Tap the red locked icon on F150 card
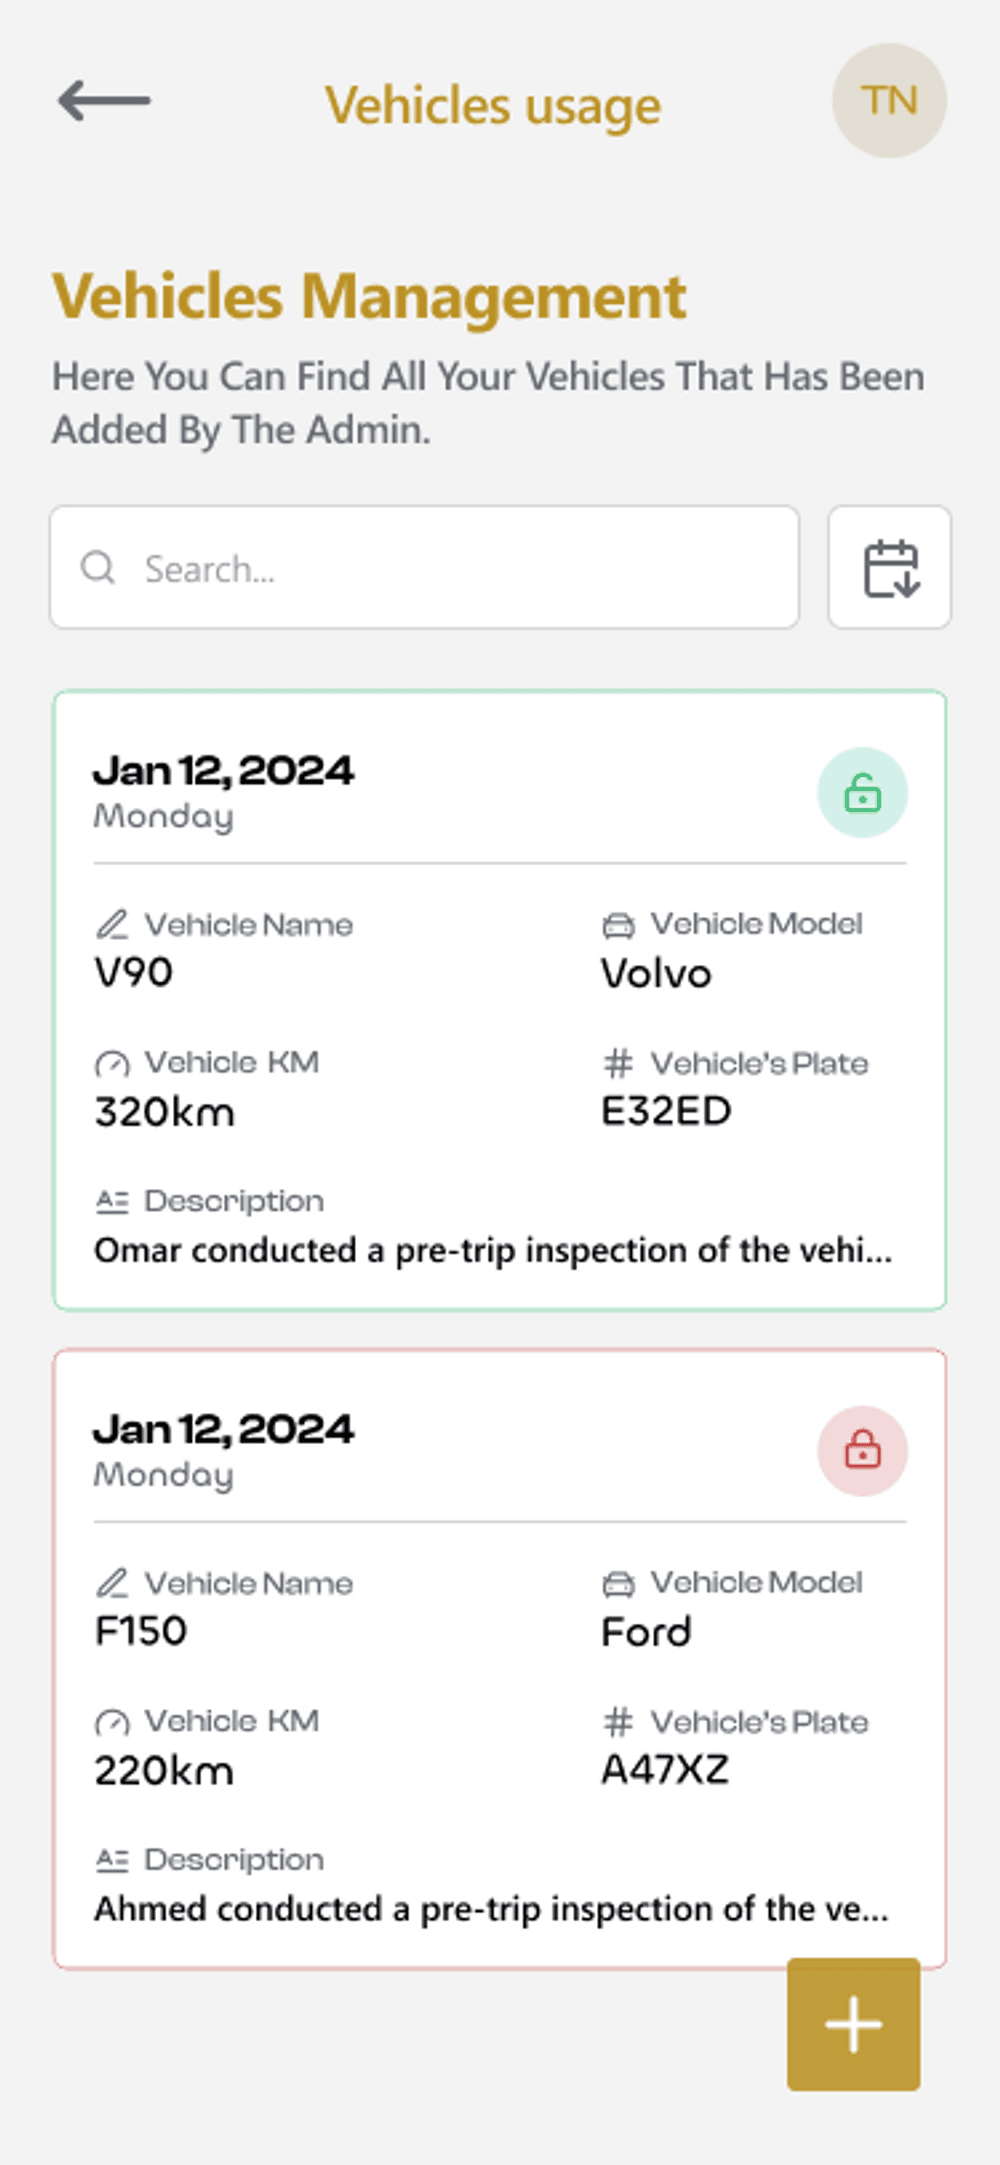Screen dimensions: 1000x2165 pyautogui.click(x=862, y=1451)
